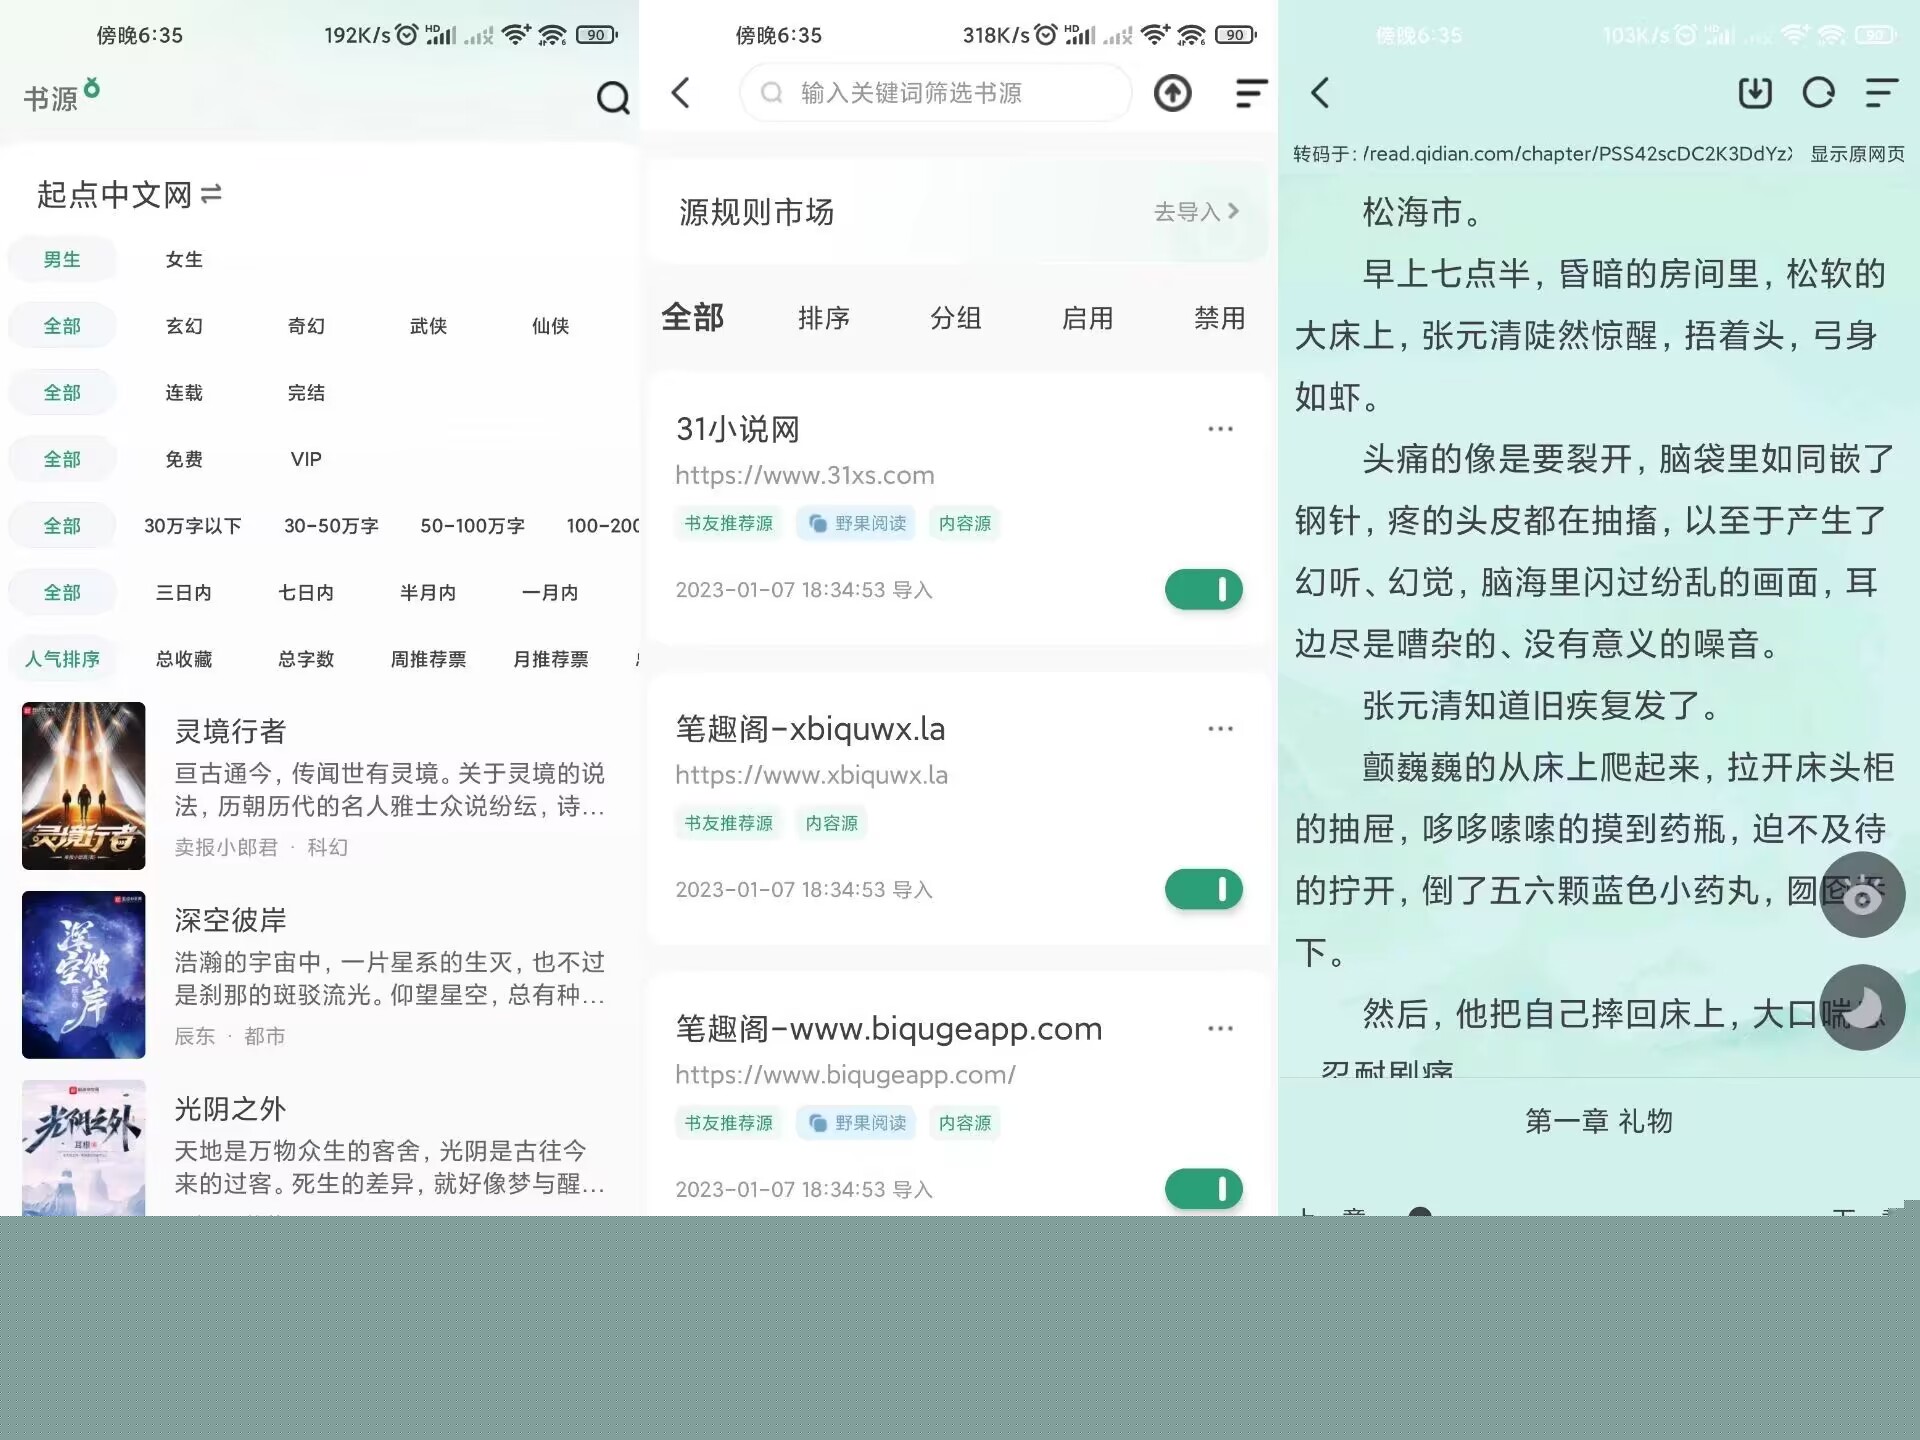Image resolution: width=1920 pixels, height=1440 pixels.
Task: Open sort menu icon beside upload icon
Action: point(1250,93)
